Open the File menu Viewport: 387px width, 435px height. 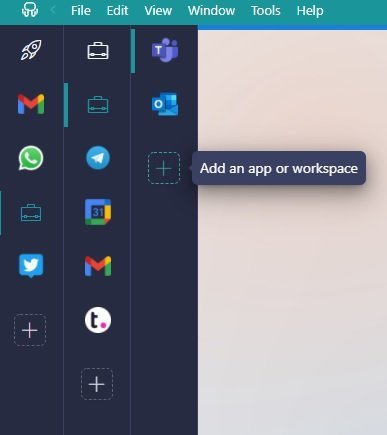[x=81, y=11]
